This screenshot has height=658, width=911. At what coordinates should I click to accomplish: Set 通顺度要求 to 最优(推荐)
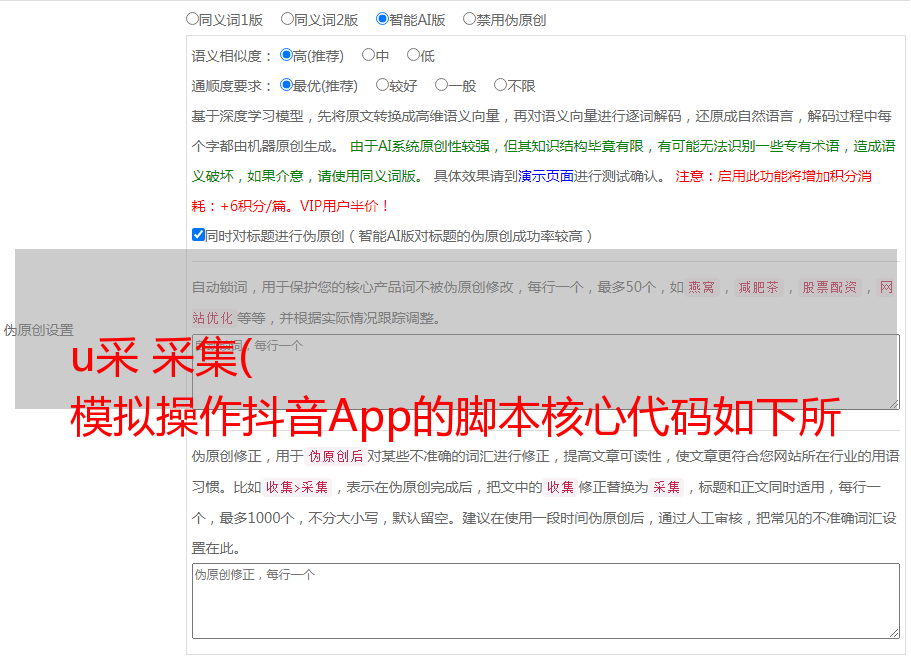[286, 85]
